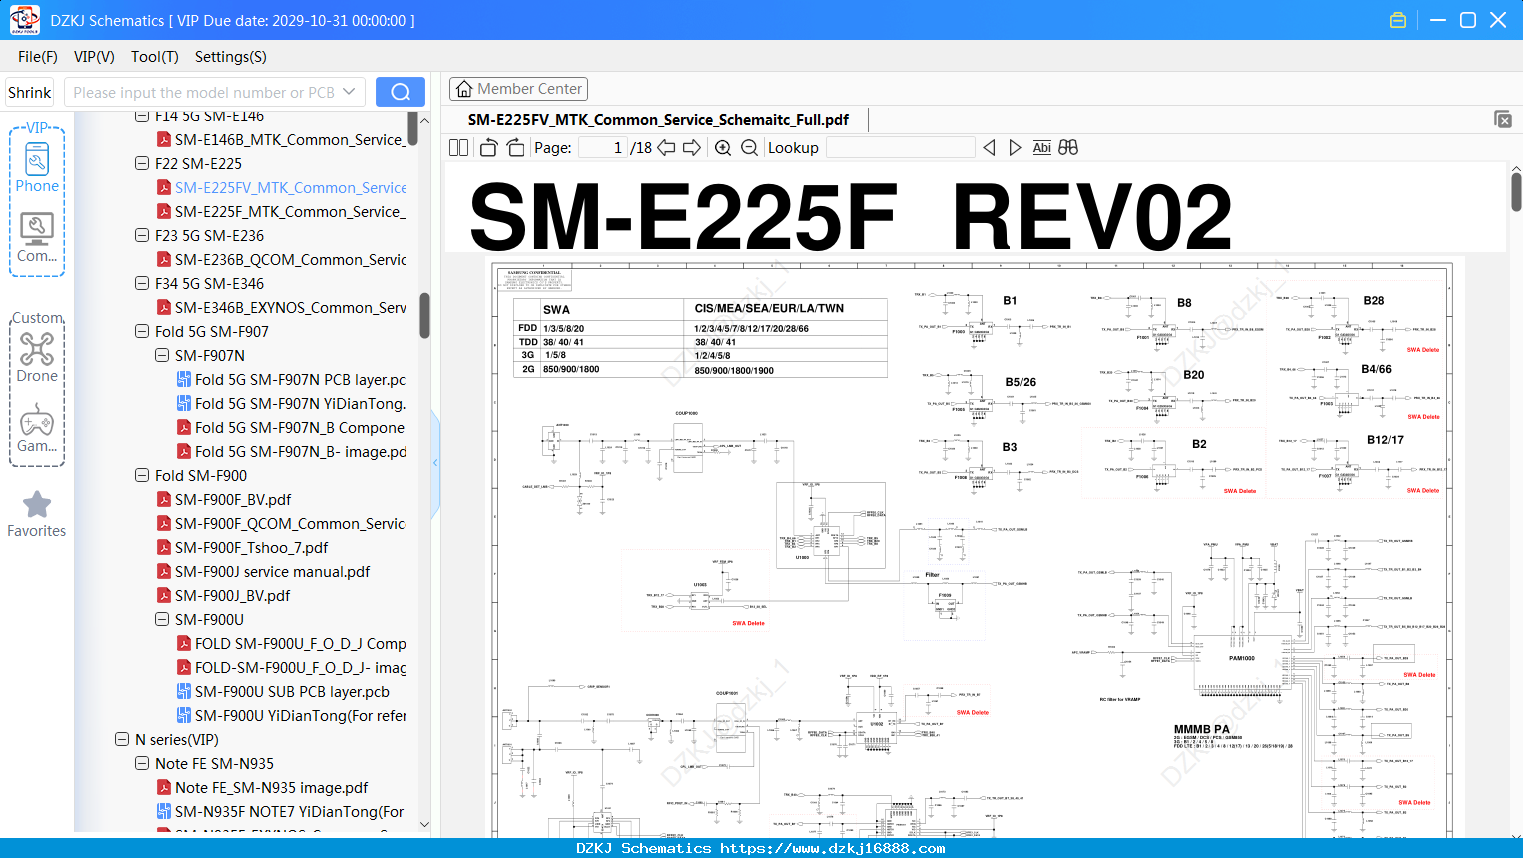Collapse the SM-F900U subfolder
The height and width of the screenshot is (858, 1523).
[x=162, y=620]
